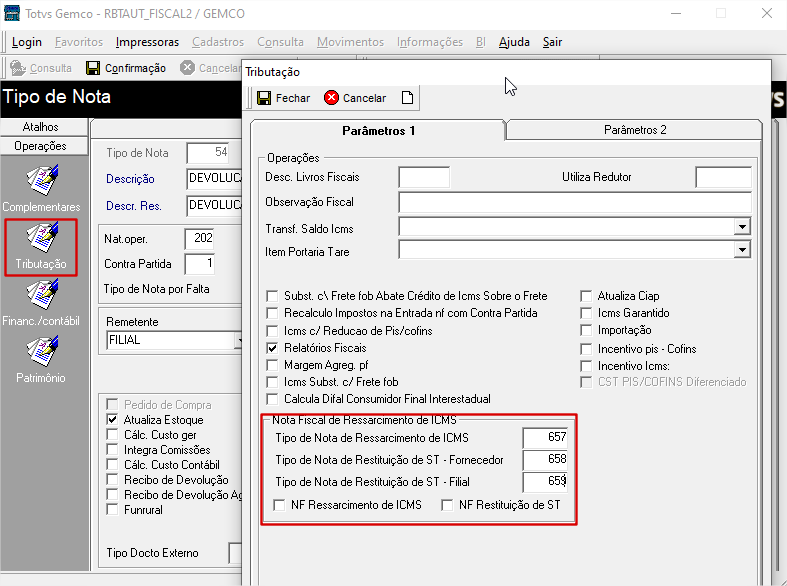Click the Utiliza Redutor input field
This screenshot has height=586, width=787.
tap(723, 177)
